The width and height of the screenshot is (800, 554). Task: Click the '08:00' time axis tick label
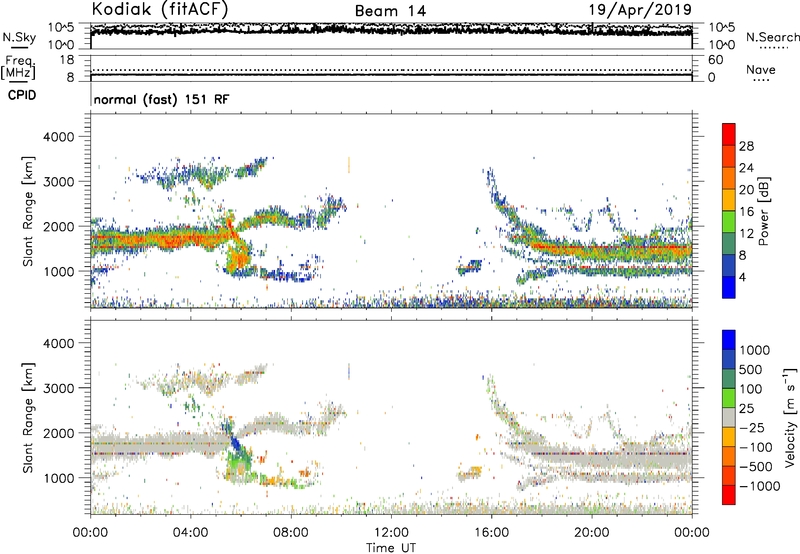(291, 533)
